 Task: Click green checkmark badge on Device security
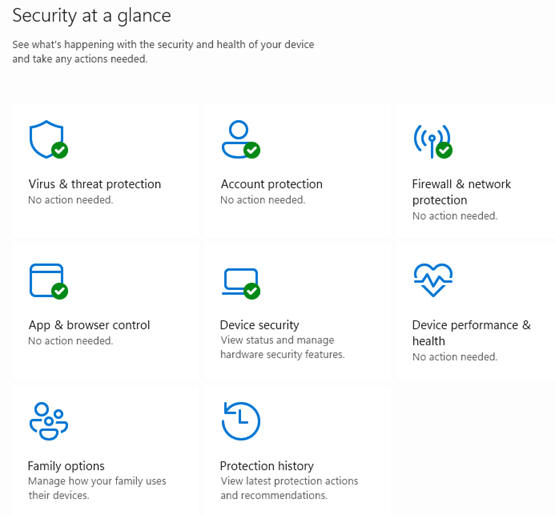coord(252,291)
